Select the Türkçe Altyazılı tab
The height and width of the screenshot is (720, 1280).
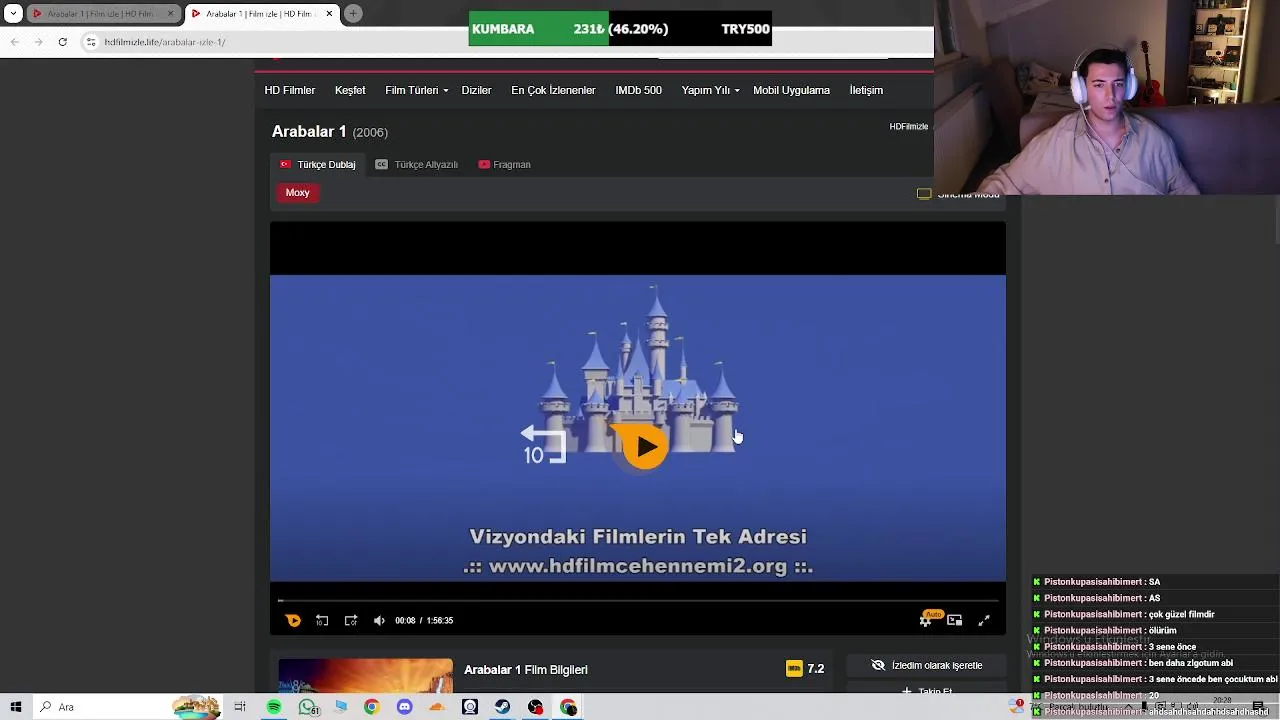(417, 164)
